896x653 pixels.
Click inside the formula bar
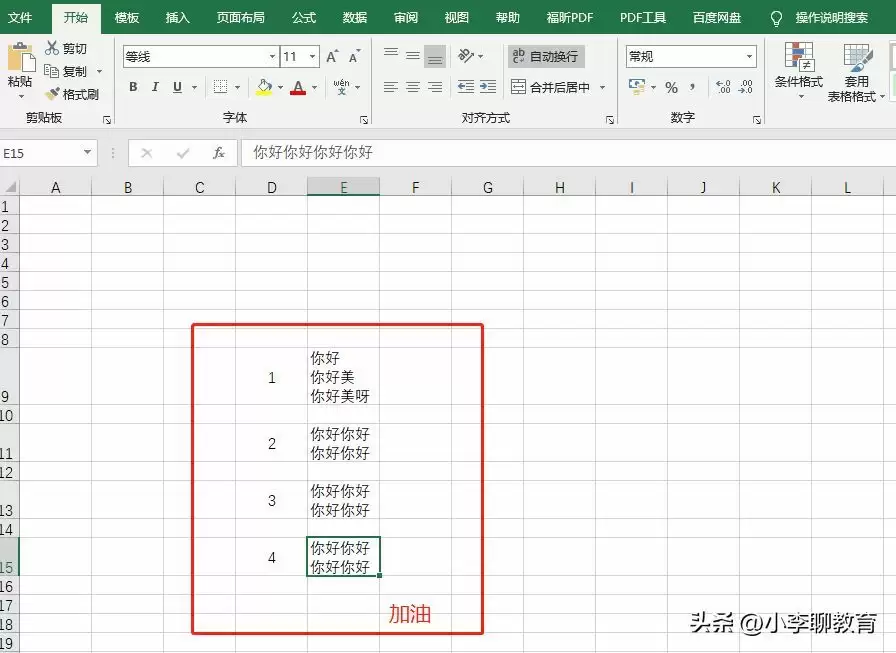click(400, 154)
